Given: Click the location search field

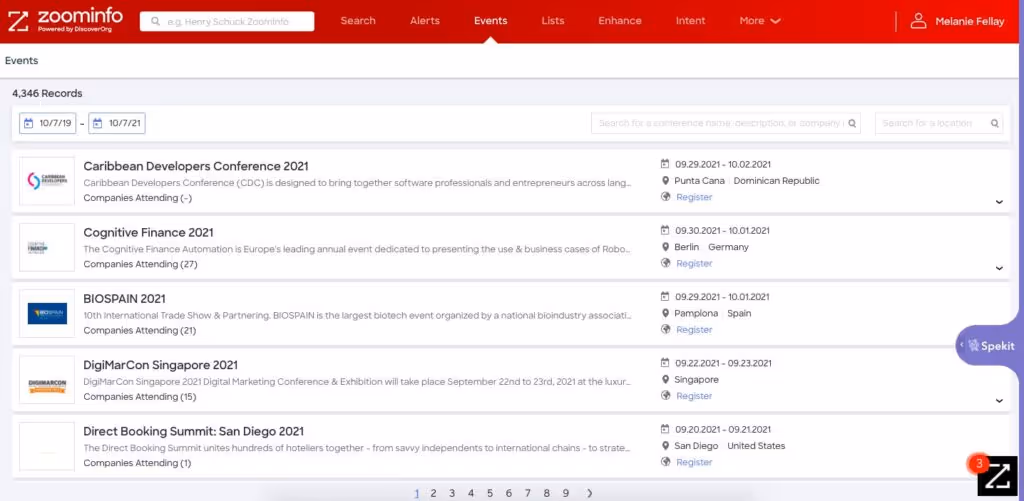Looking at the screenshot, I should click(938, 123).
